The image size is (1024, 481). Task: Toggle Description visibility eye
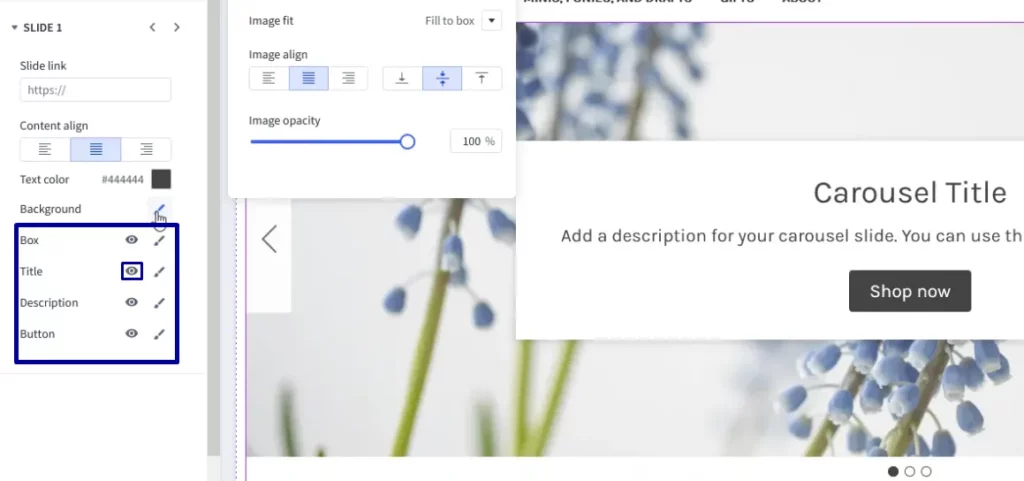point(132,302)
